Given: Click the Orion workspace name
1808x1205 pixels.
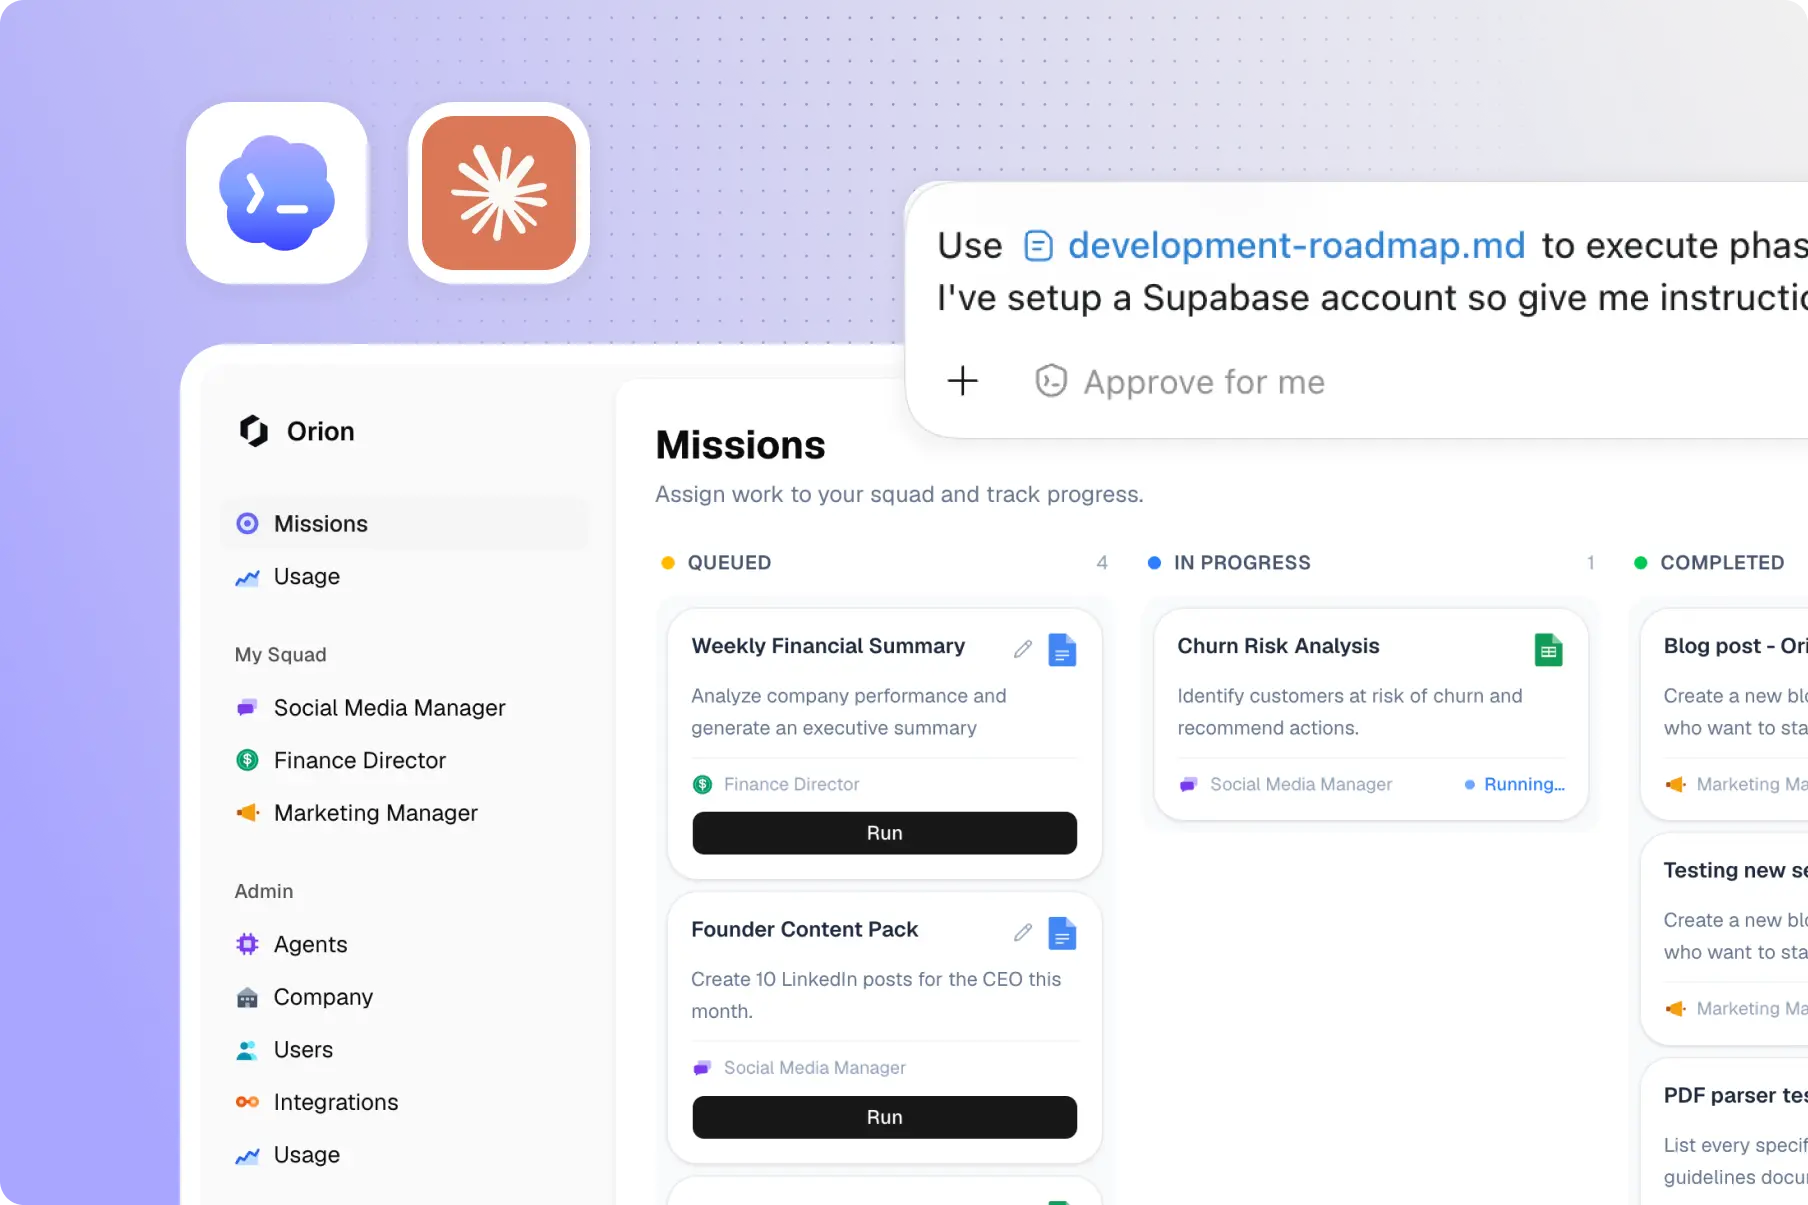Looking at the screenshot, I should click(320, 431).
